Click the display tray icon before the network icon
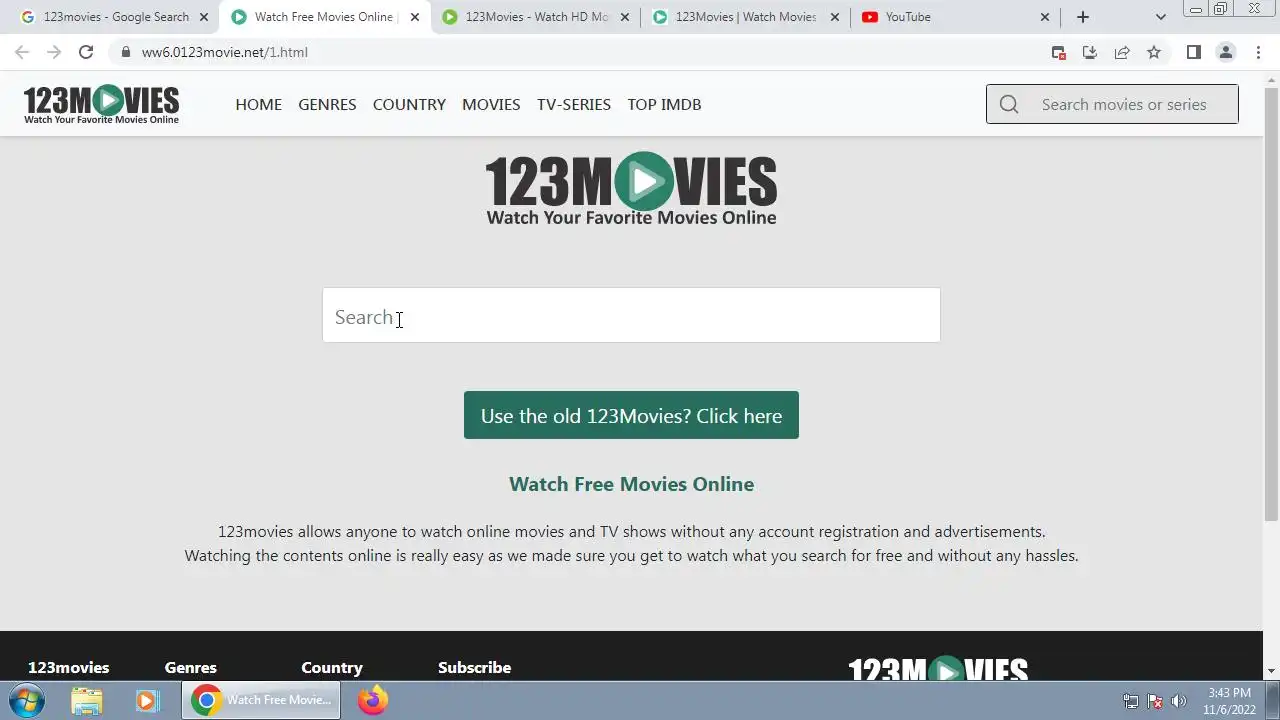 pos(1131,701)
